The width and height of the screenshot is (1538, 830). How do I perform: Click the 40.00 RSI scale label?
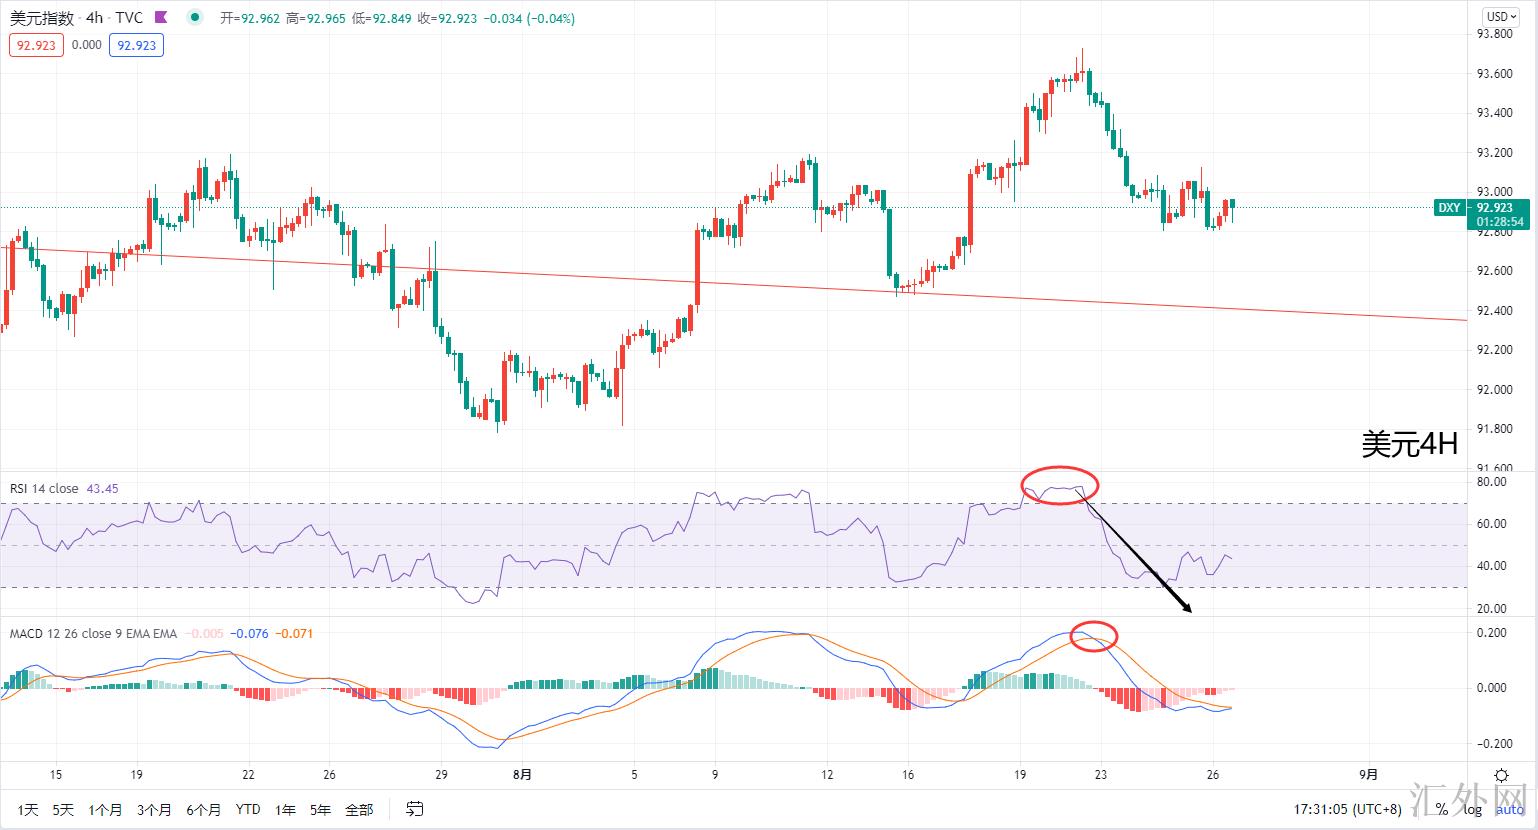point(1491,566)
